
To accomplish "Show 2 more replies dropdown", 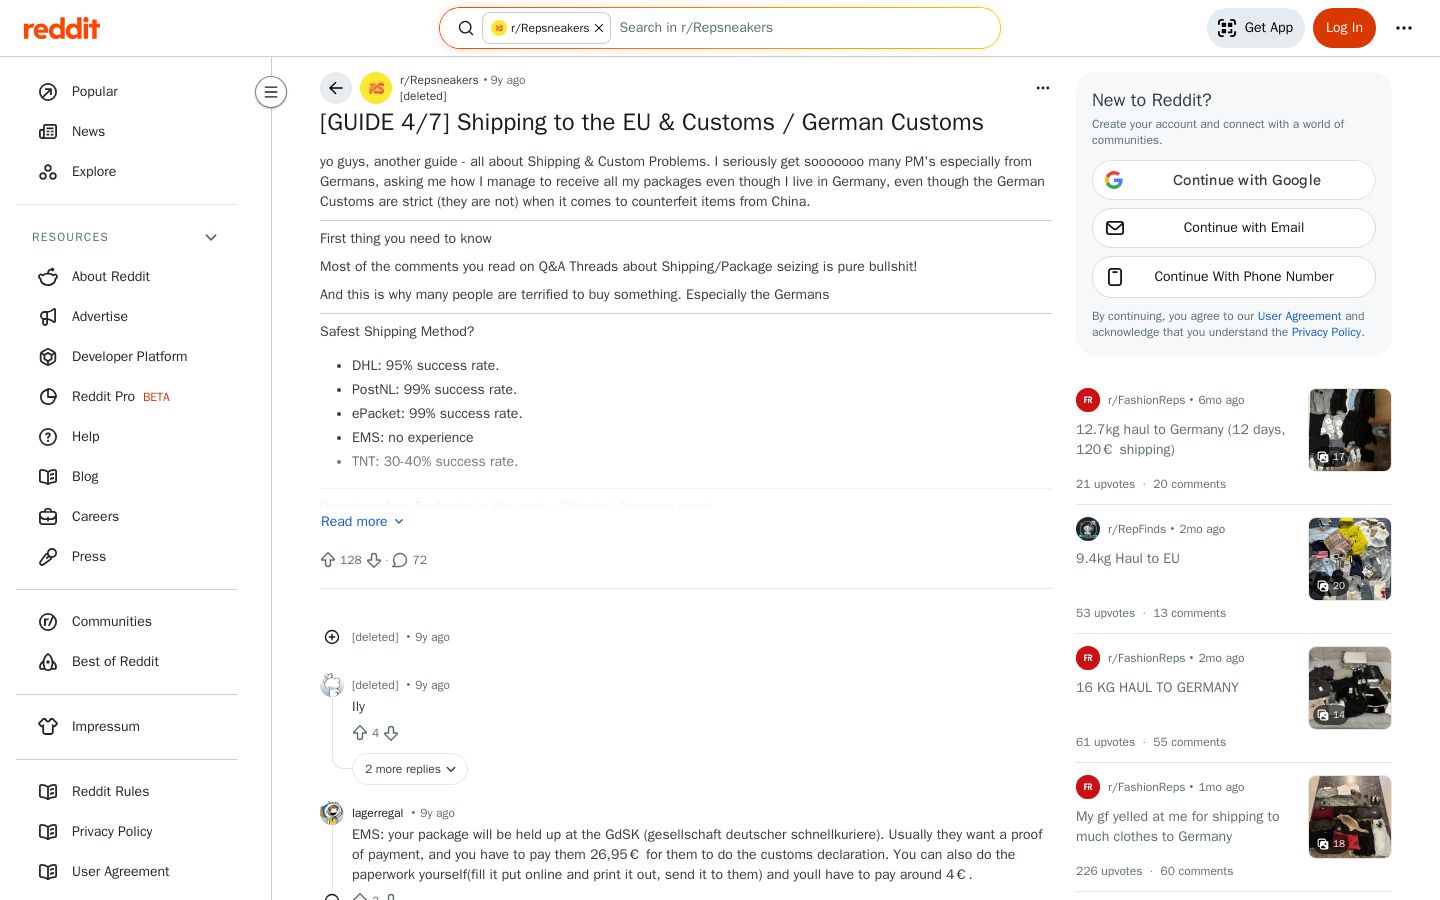I will point(410,769).
